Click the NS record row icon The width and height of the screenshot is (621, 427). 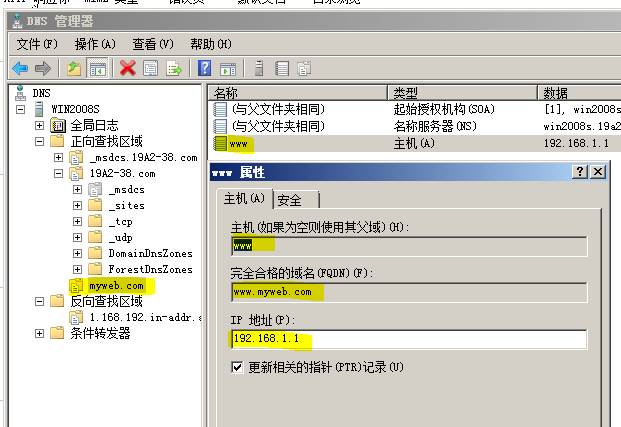[x=220, y=126]
